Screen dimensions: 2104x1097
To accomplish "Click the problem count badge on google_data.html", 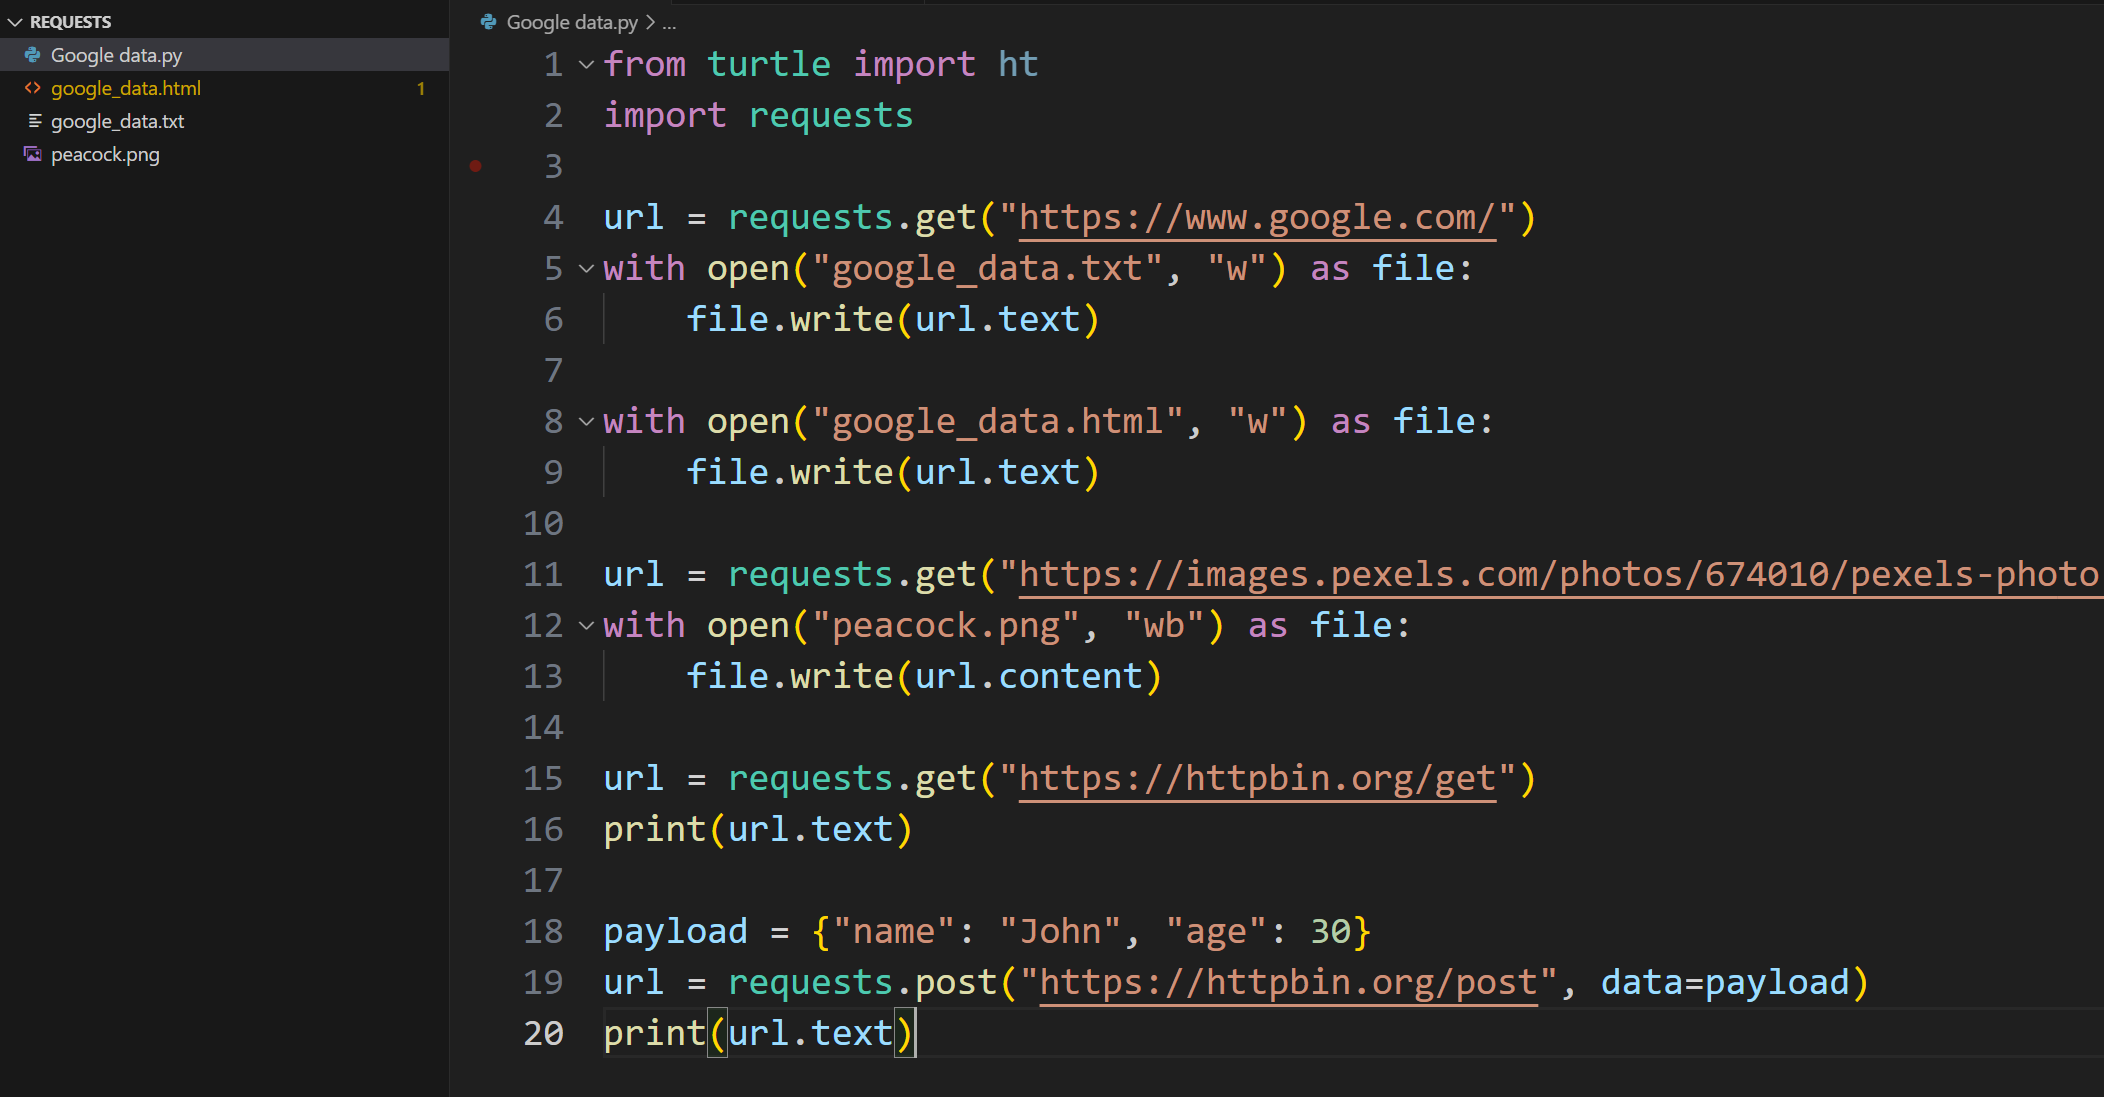I will pos(421,88).
